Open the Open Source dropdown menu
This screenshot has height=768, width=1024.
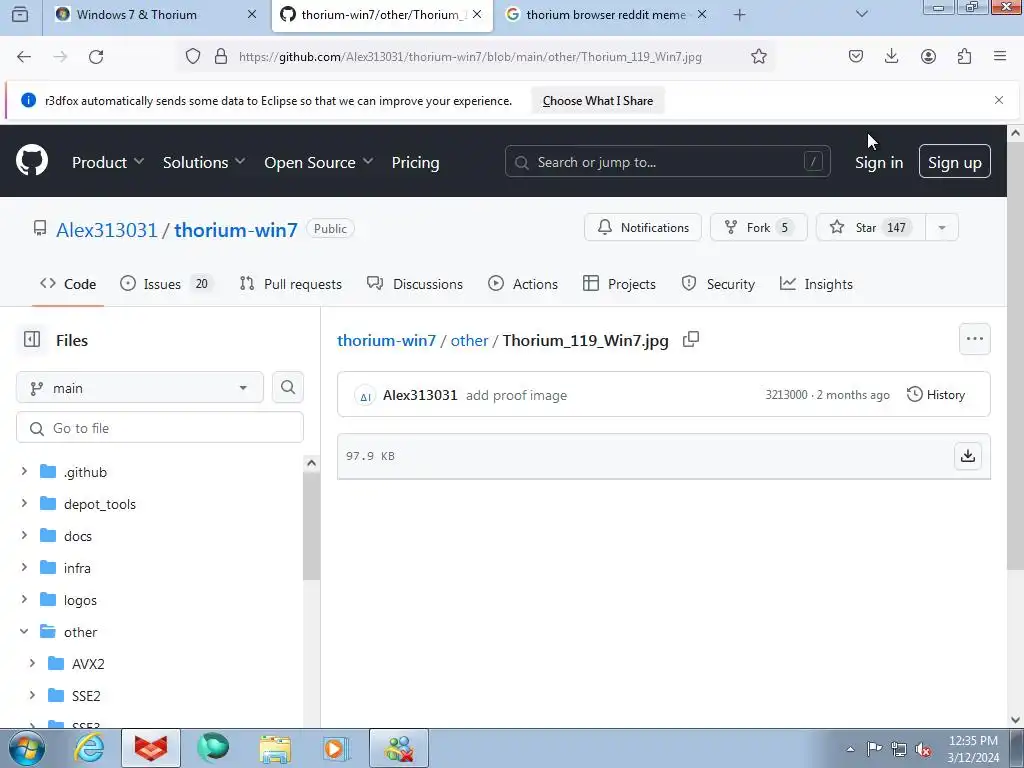click(319, 162)
